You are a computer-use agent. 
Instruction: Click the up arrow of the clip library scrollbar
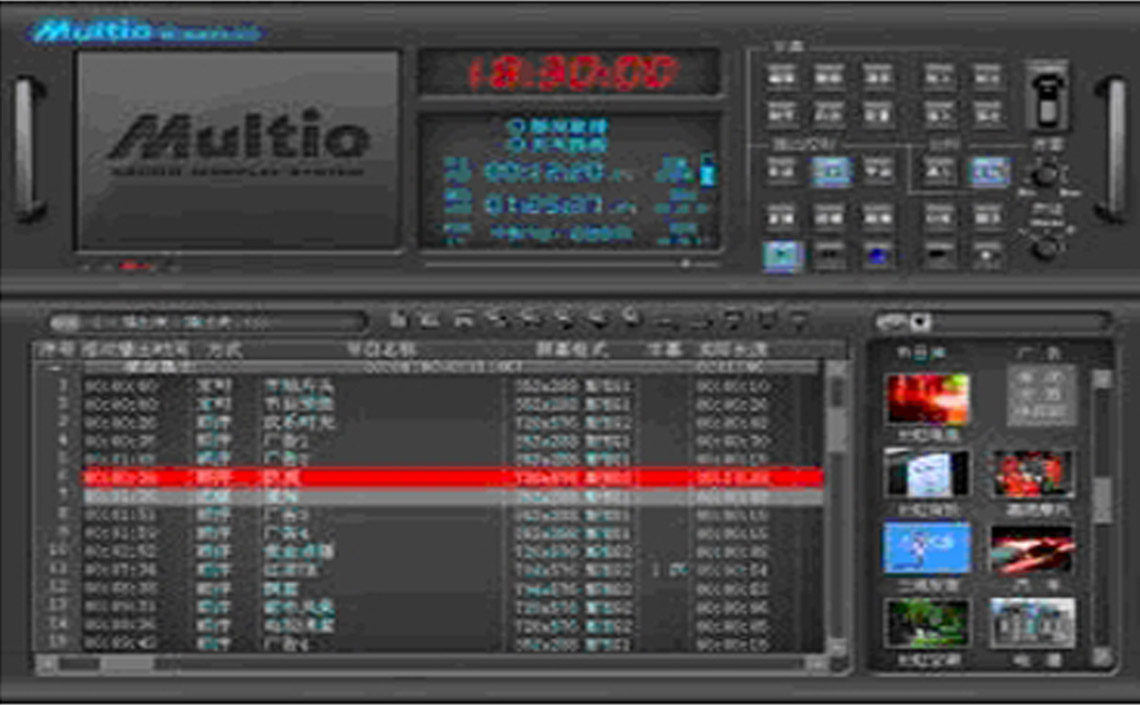click(1102, 377)
